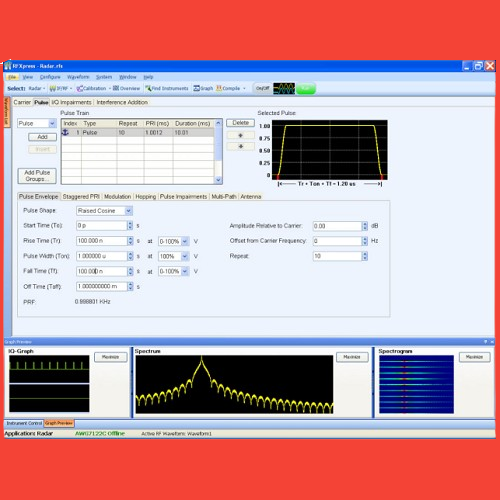Click the Delete button

pyautogui.click(x=240, y=123)
